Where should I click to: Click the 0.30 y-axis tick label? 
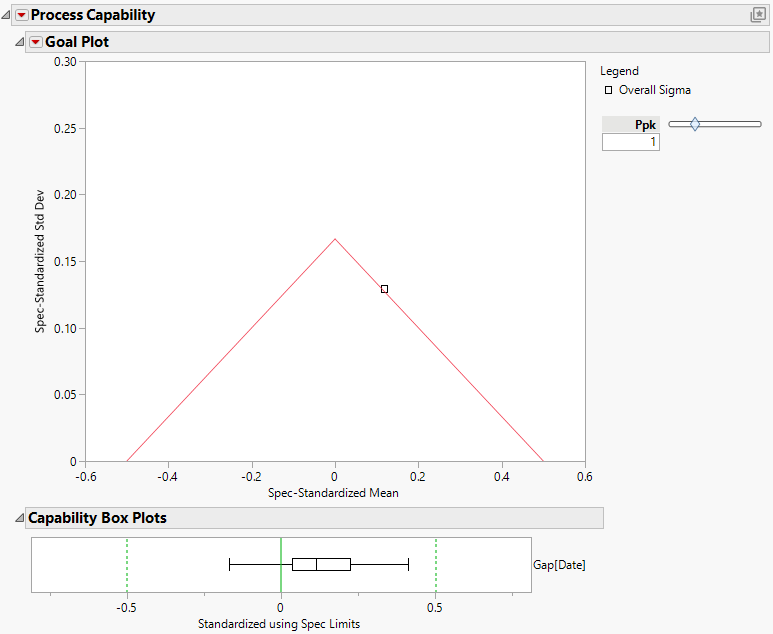[x=66, y=62]
